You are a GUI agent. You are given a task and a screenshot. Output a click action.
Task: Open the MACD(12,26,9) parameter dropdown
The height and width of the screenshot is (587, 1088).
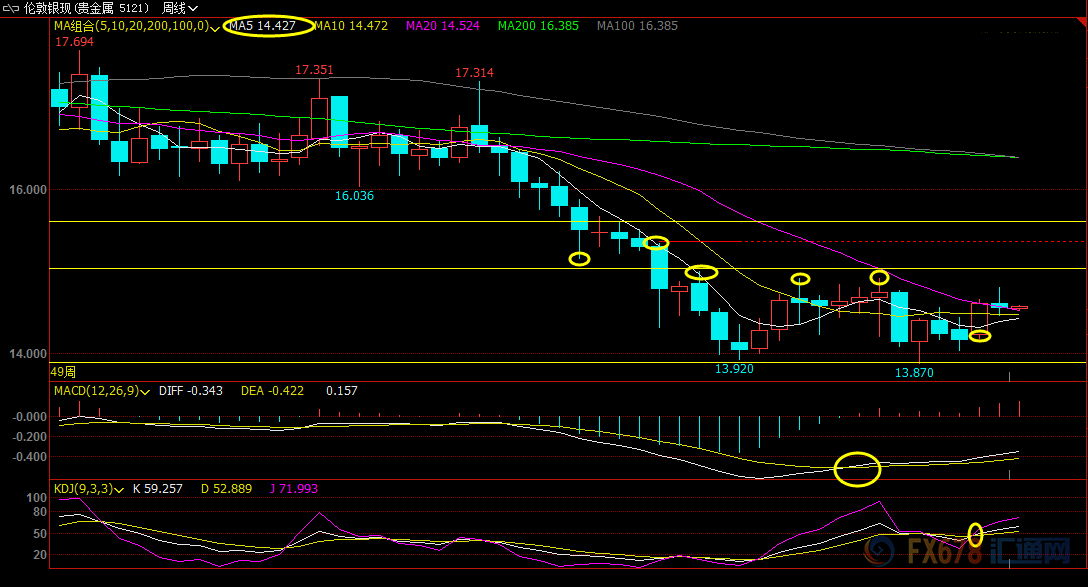(146, 392)
